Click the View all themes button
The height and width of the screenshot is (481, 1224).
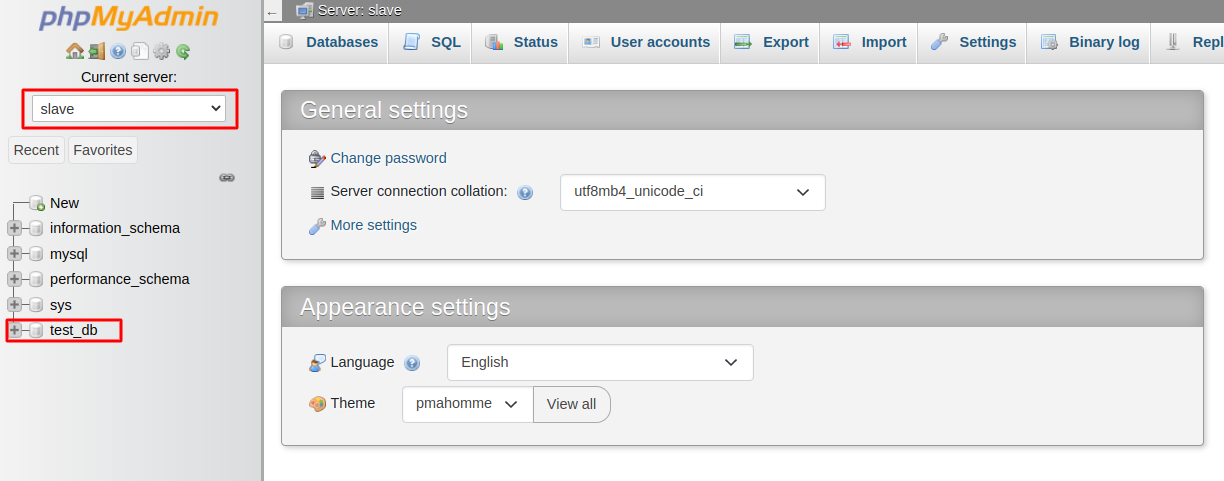tap(571, 404)
